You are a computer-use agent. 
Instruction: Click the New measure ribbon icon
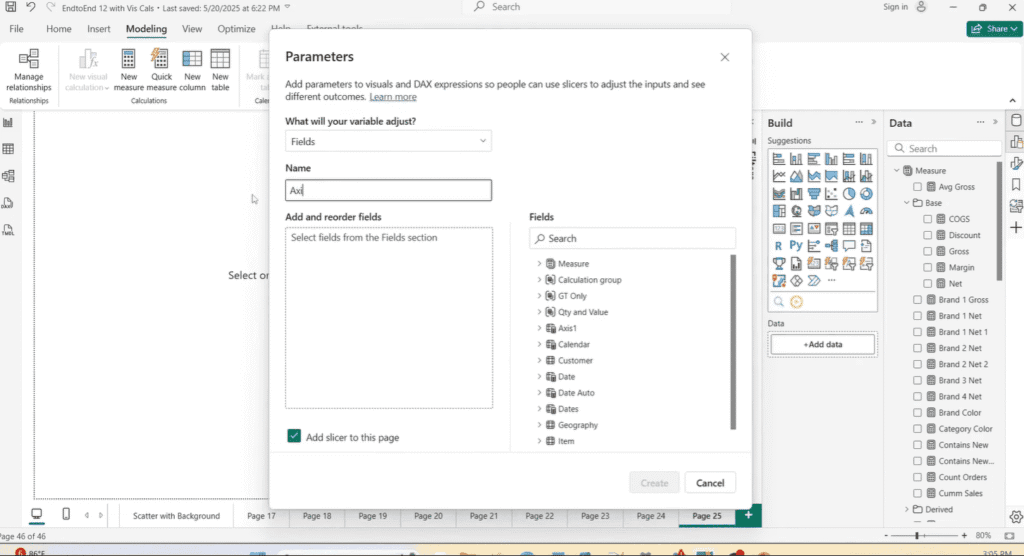point(129,70)
